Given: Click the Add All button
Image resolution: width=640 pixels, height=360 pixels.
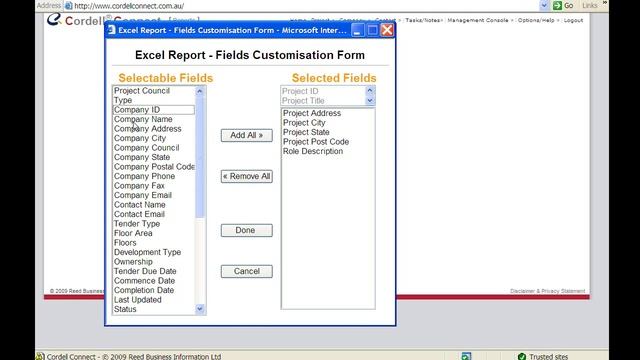Looking at the screenshot, I should 247,136.
